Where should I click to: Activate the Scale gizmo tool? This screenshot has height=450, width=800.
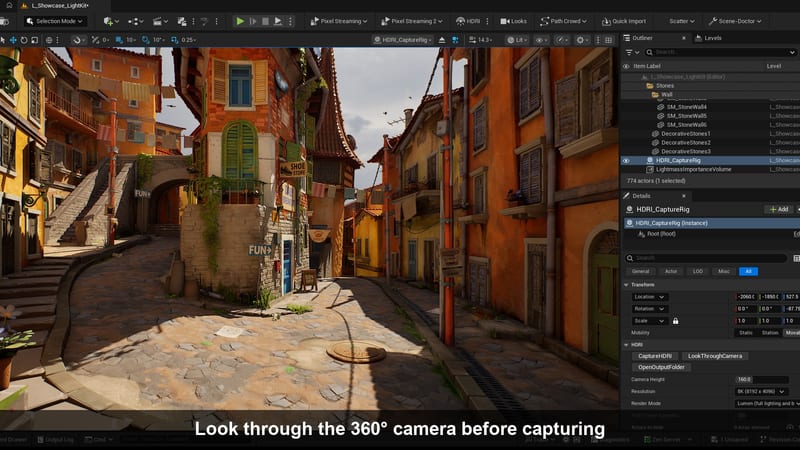coord(35,39)
